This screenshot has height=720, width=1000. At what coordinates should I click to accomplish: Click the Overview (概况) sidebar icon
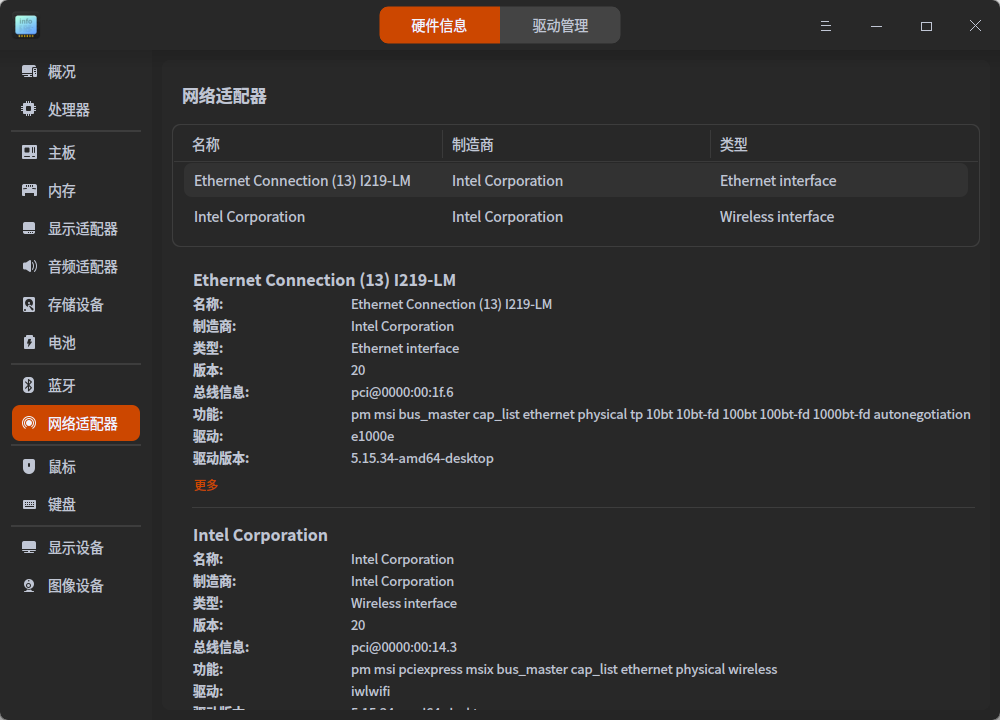point(29,71)
